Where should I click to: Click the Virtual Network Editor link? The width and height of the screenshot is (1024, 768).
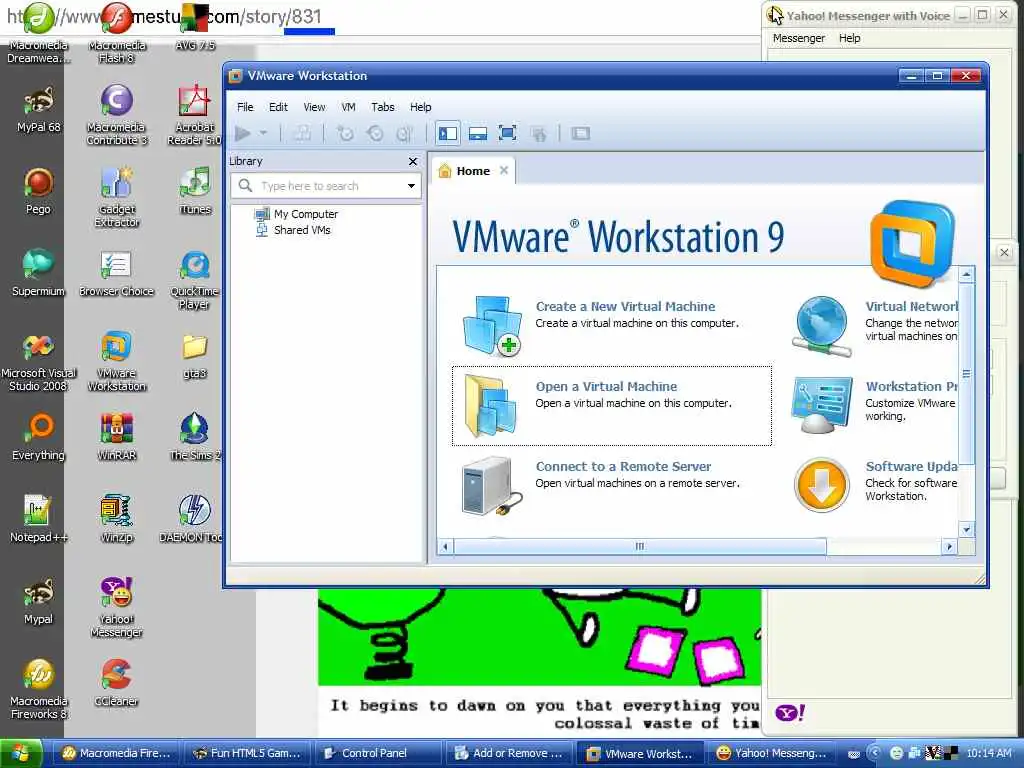[912, 306]
